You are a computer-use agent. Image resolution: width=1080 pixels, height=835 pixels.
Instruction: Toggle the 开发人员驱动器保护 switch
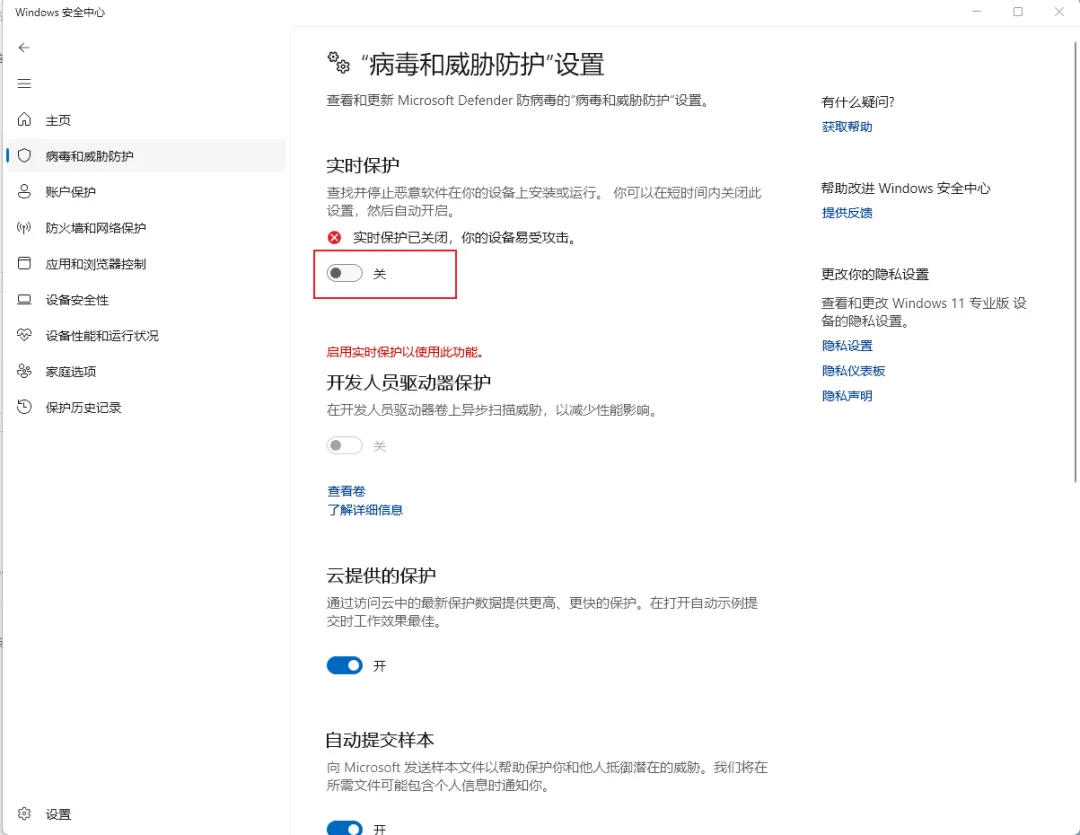tap(344, 446)
